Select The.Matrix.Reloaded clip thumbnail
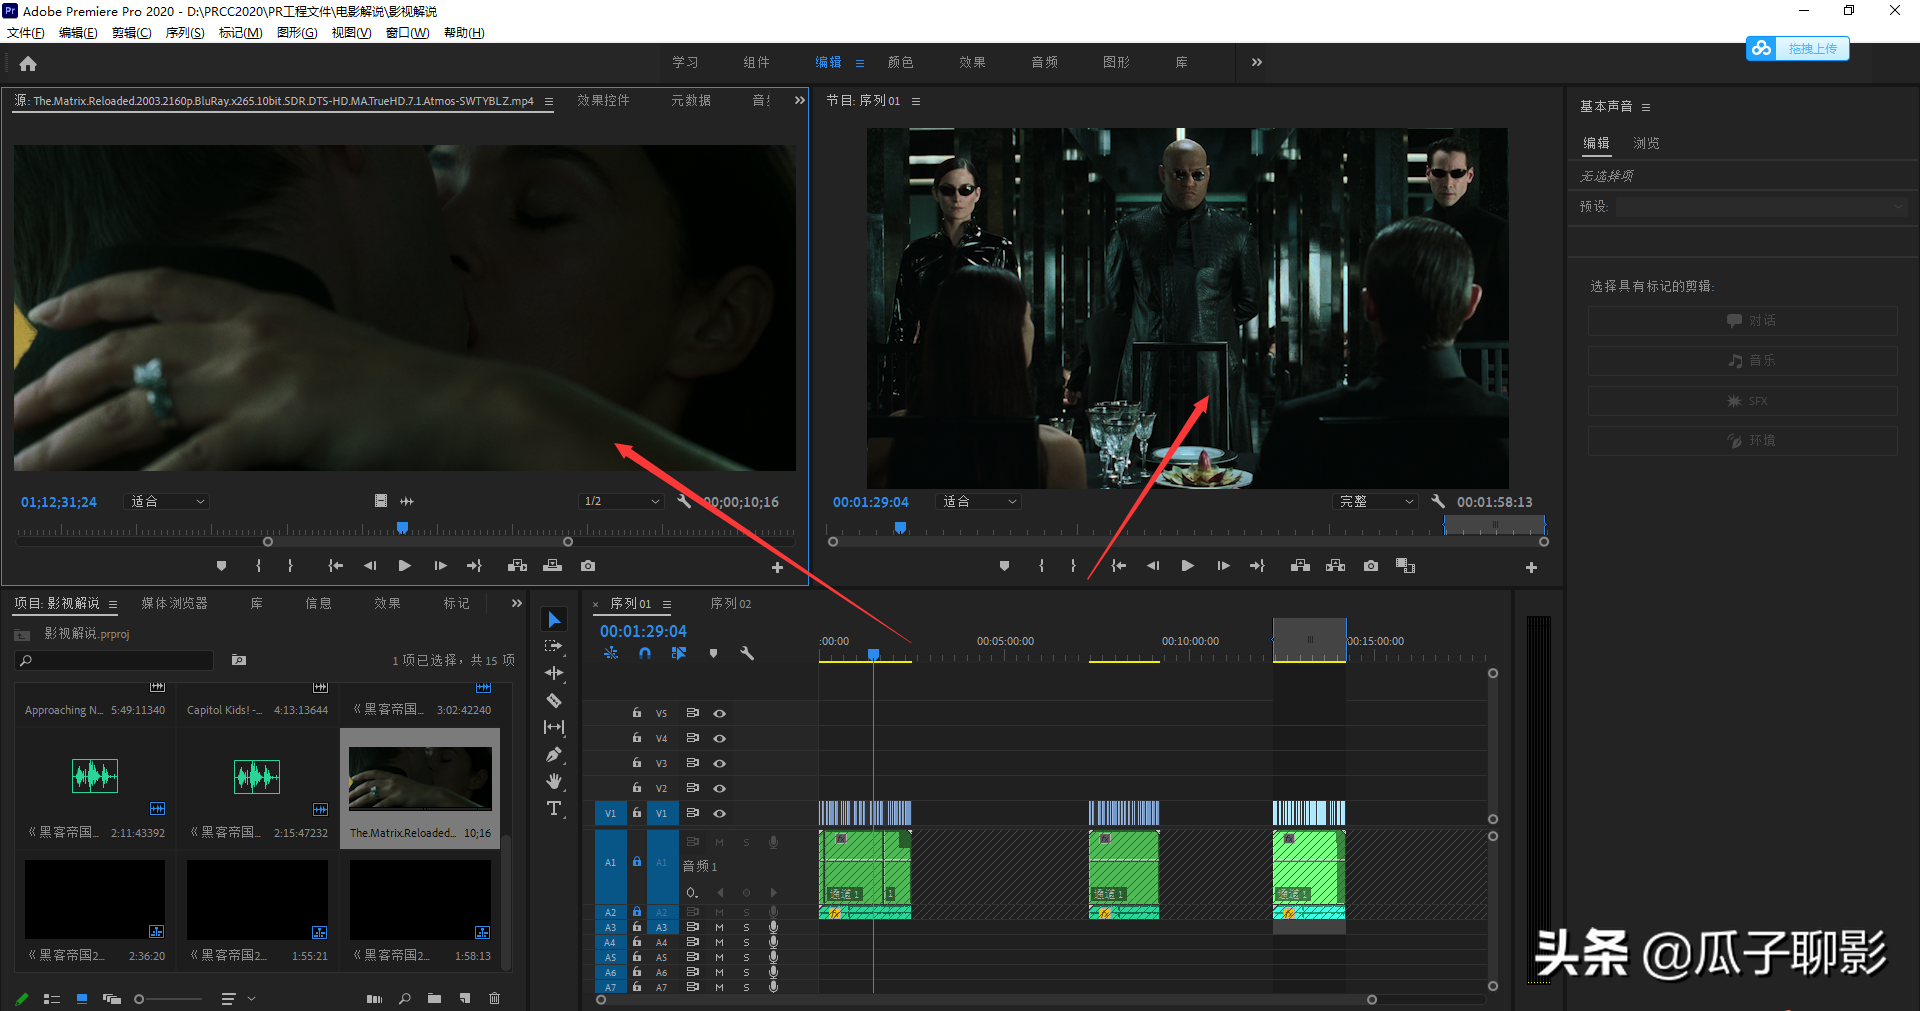The image size is (1920, 1011). click(x=420, y=778)
